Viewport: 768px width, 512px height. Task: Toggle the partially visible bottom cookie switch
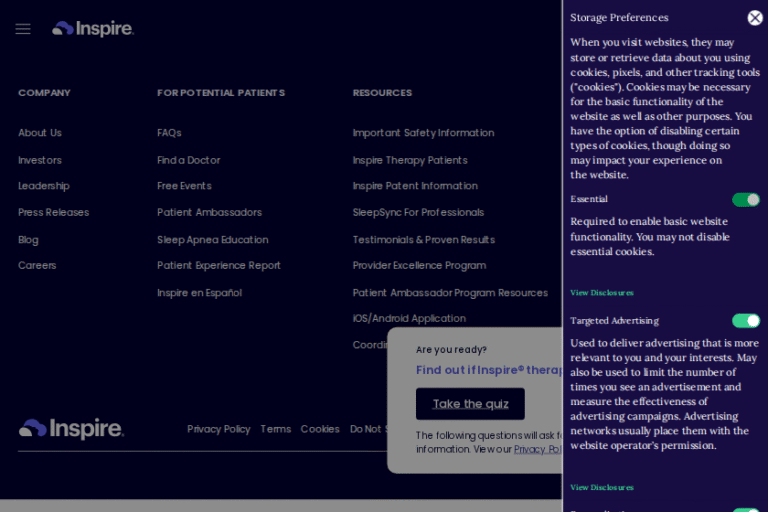click(745, 509)
